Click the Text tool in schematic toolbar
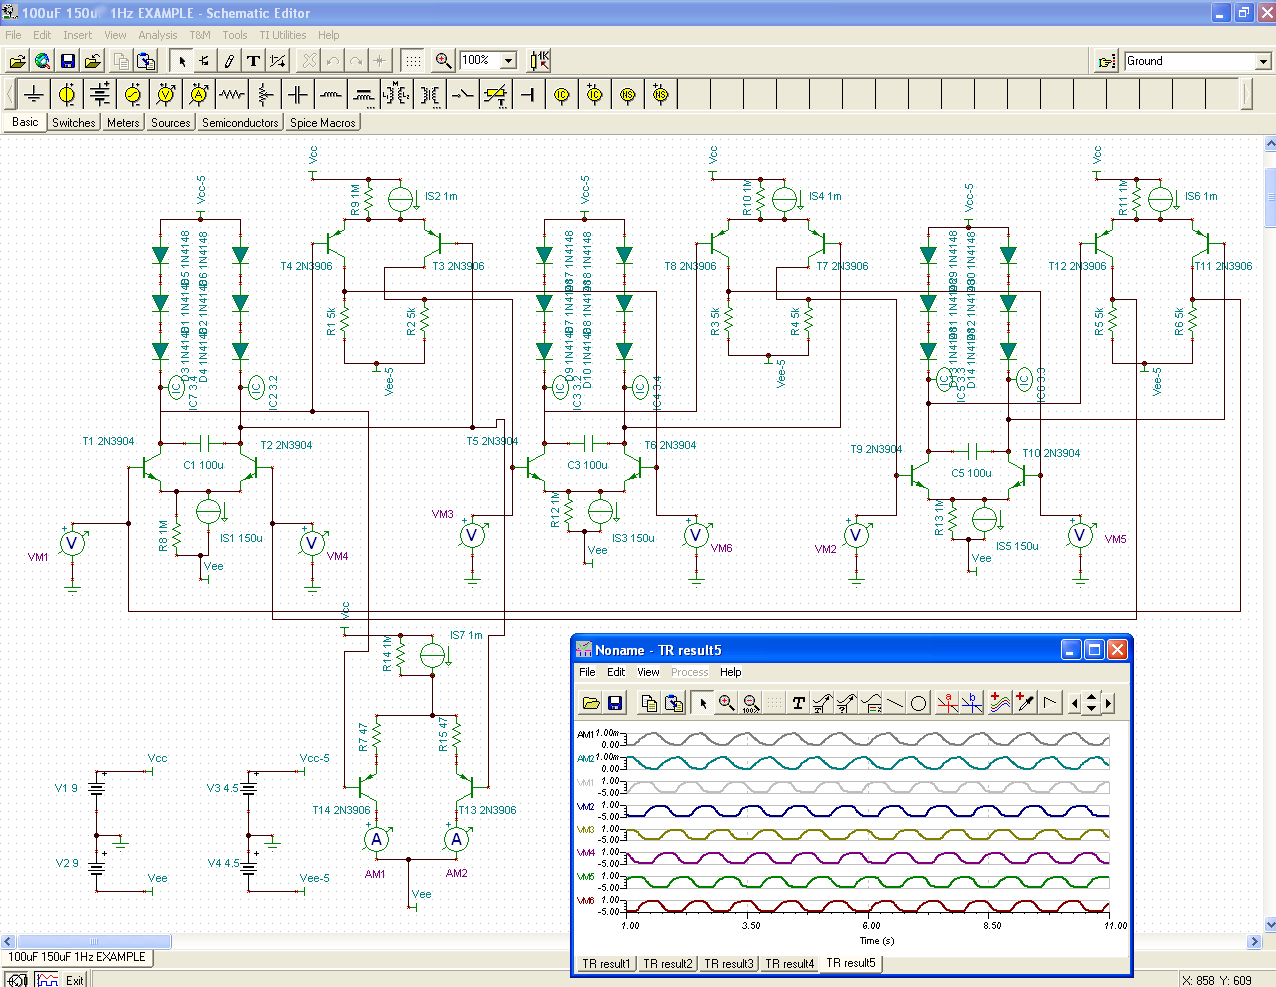Viewport: 1276px width, 987px height. 253,61
